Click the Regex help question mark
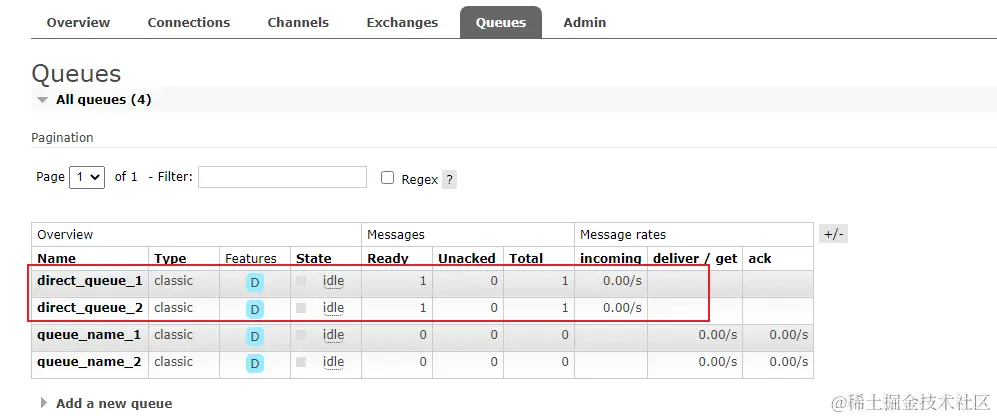997x419 pixels. (x=450, y=179)
